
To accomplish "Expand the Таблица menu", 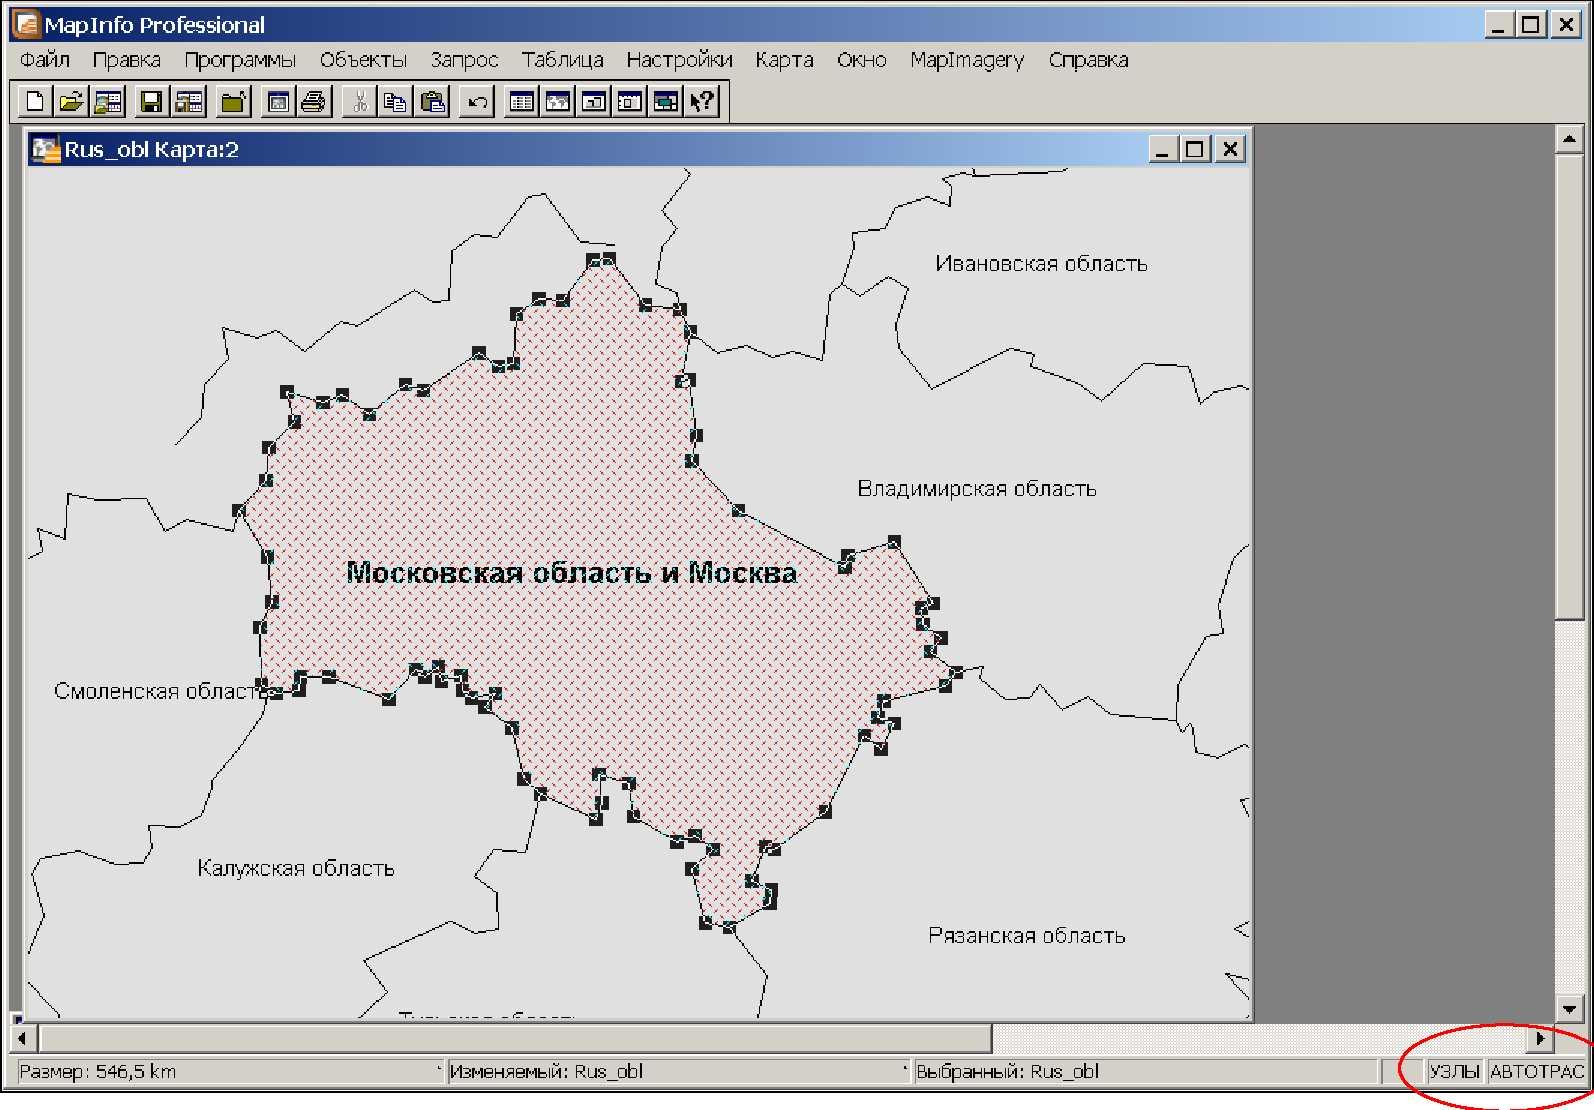I will click(x=562, y=60).
